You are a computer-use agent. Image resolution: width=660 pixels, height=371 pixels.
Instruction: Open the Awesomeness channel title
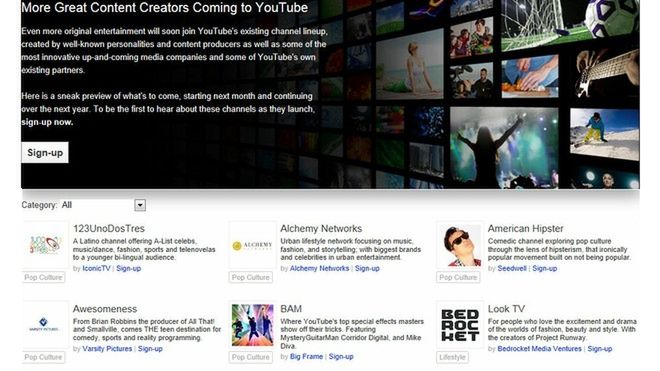[x=105, y=309]
